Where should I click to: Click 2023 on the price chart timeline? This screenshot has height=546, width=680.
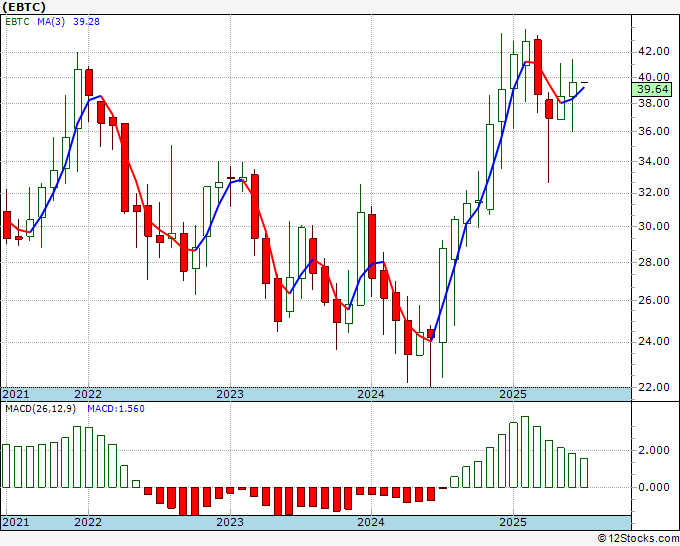click(230, 394)
